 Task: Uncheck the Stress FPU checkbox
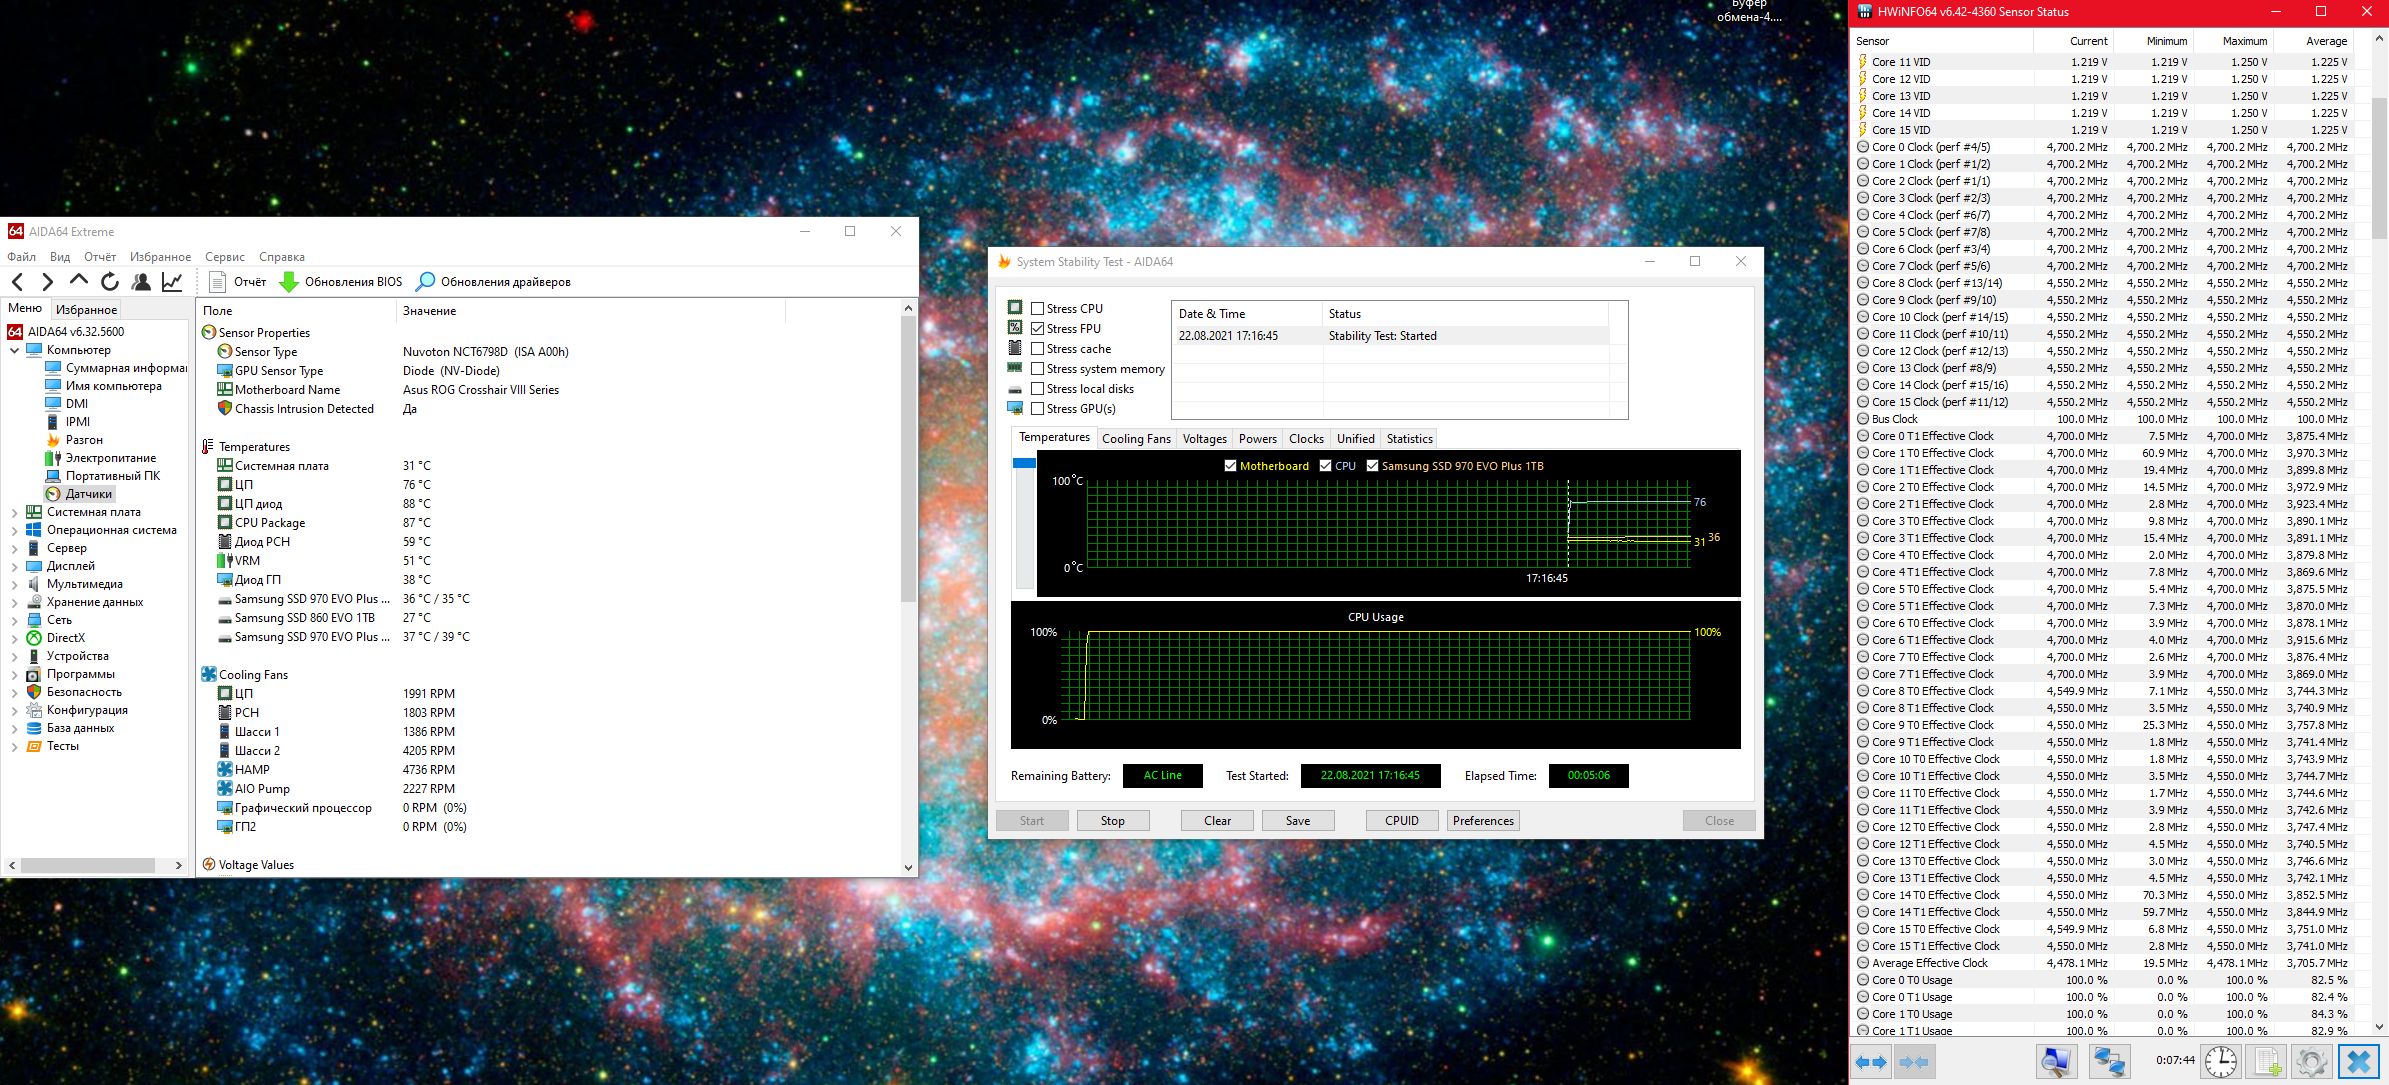coord(1038,329)
